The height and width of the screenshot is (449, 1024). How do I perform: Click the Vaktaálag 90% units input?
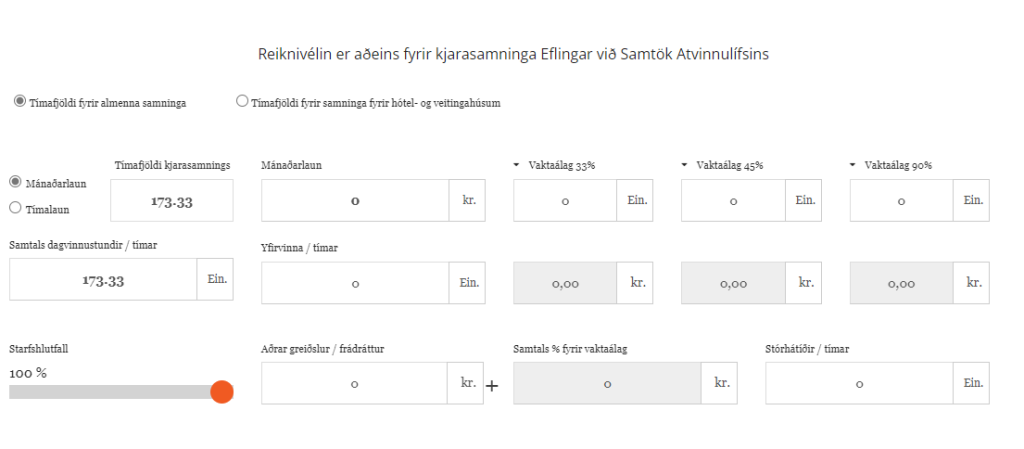[x=901, y=201]
